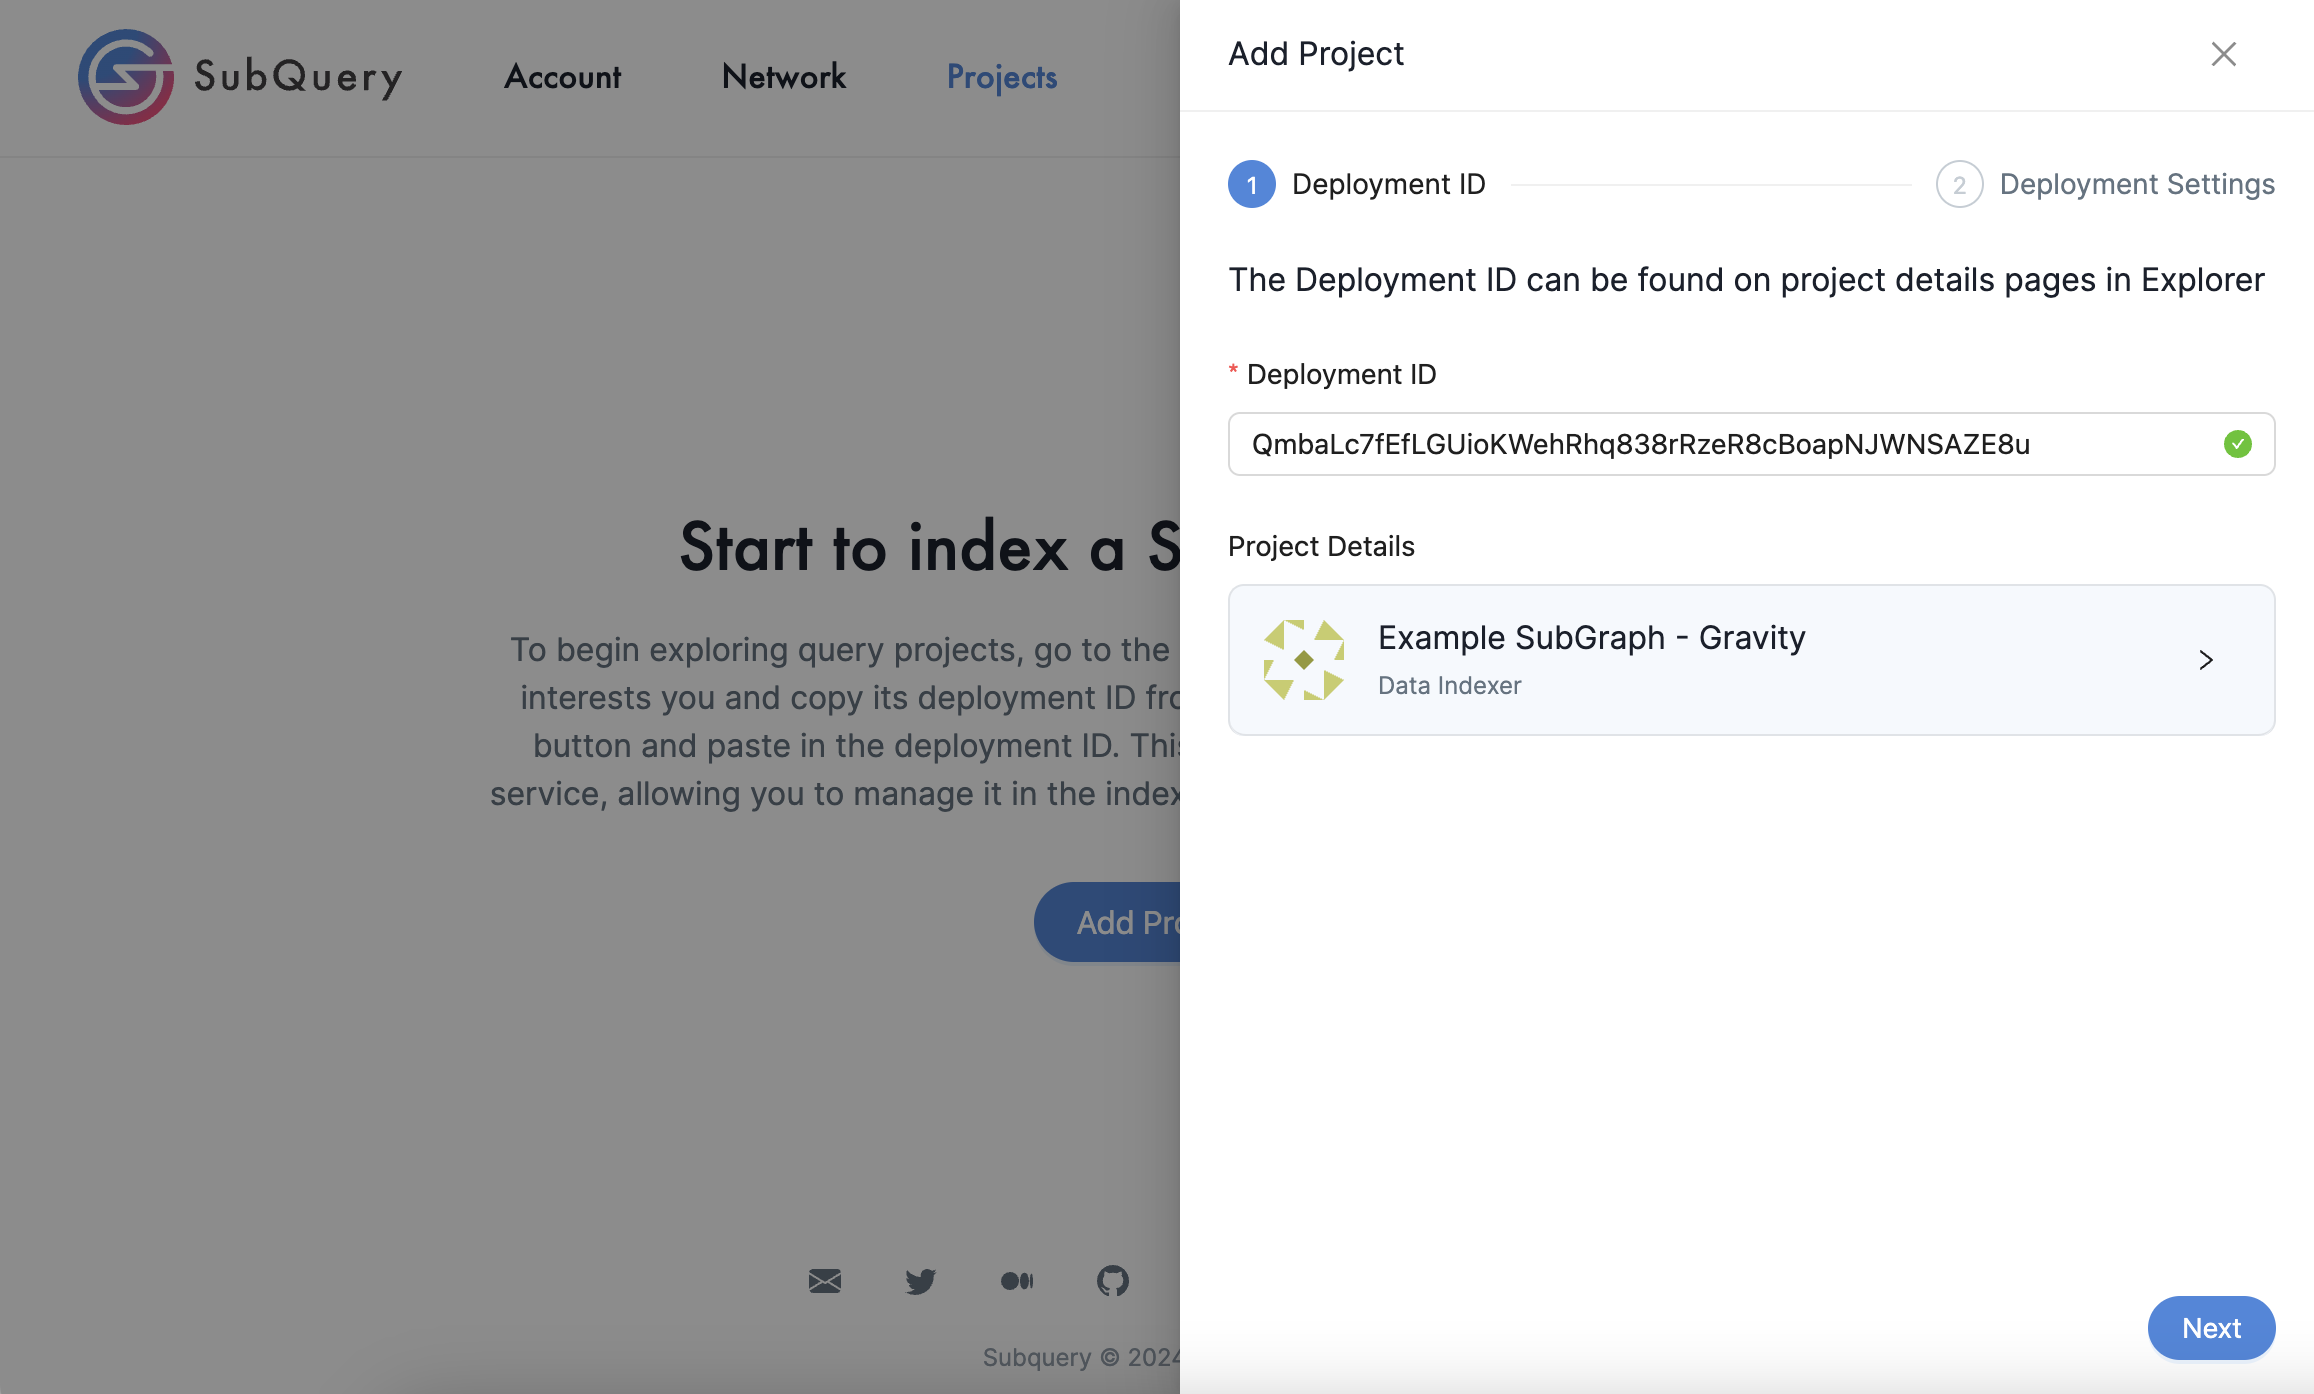Click the deployment step 1 circle indicator

pos(1251,184)
